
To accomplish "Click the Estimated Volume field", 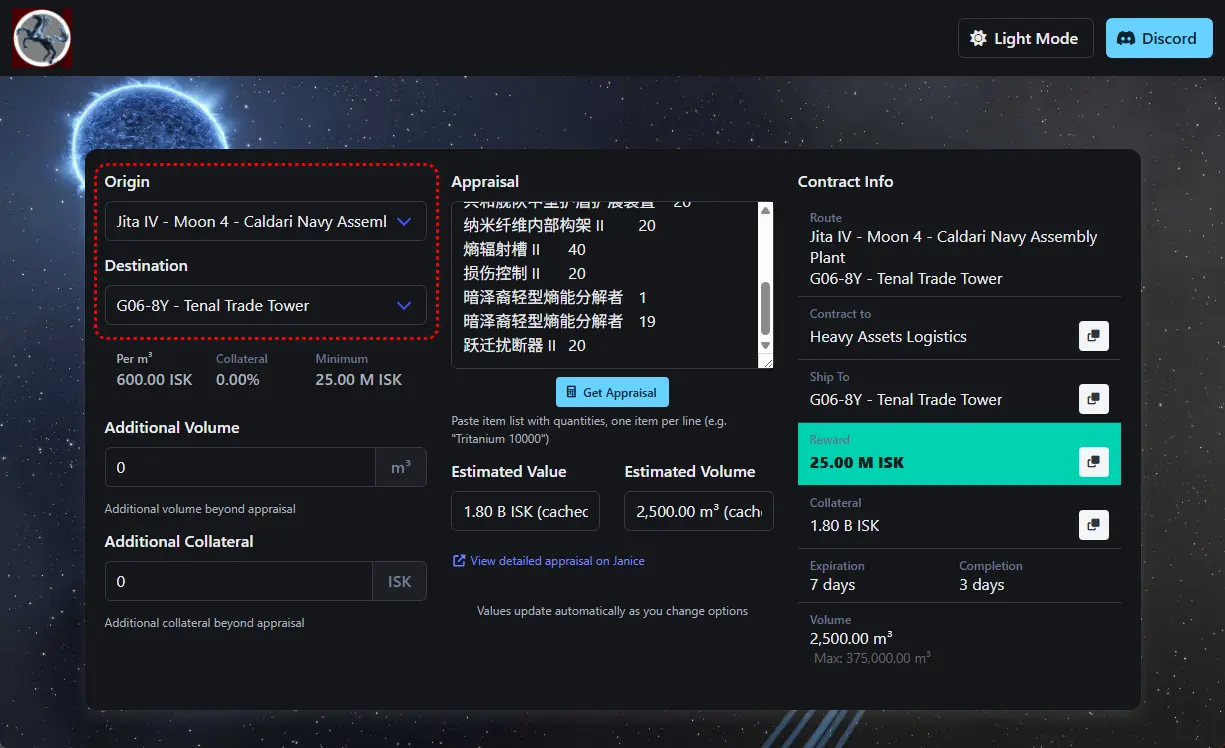I will (x=698, y=511).
